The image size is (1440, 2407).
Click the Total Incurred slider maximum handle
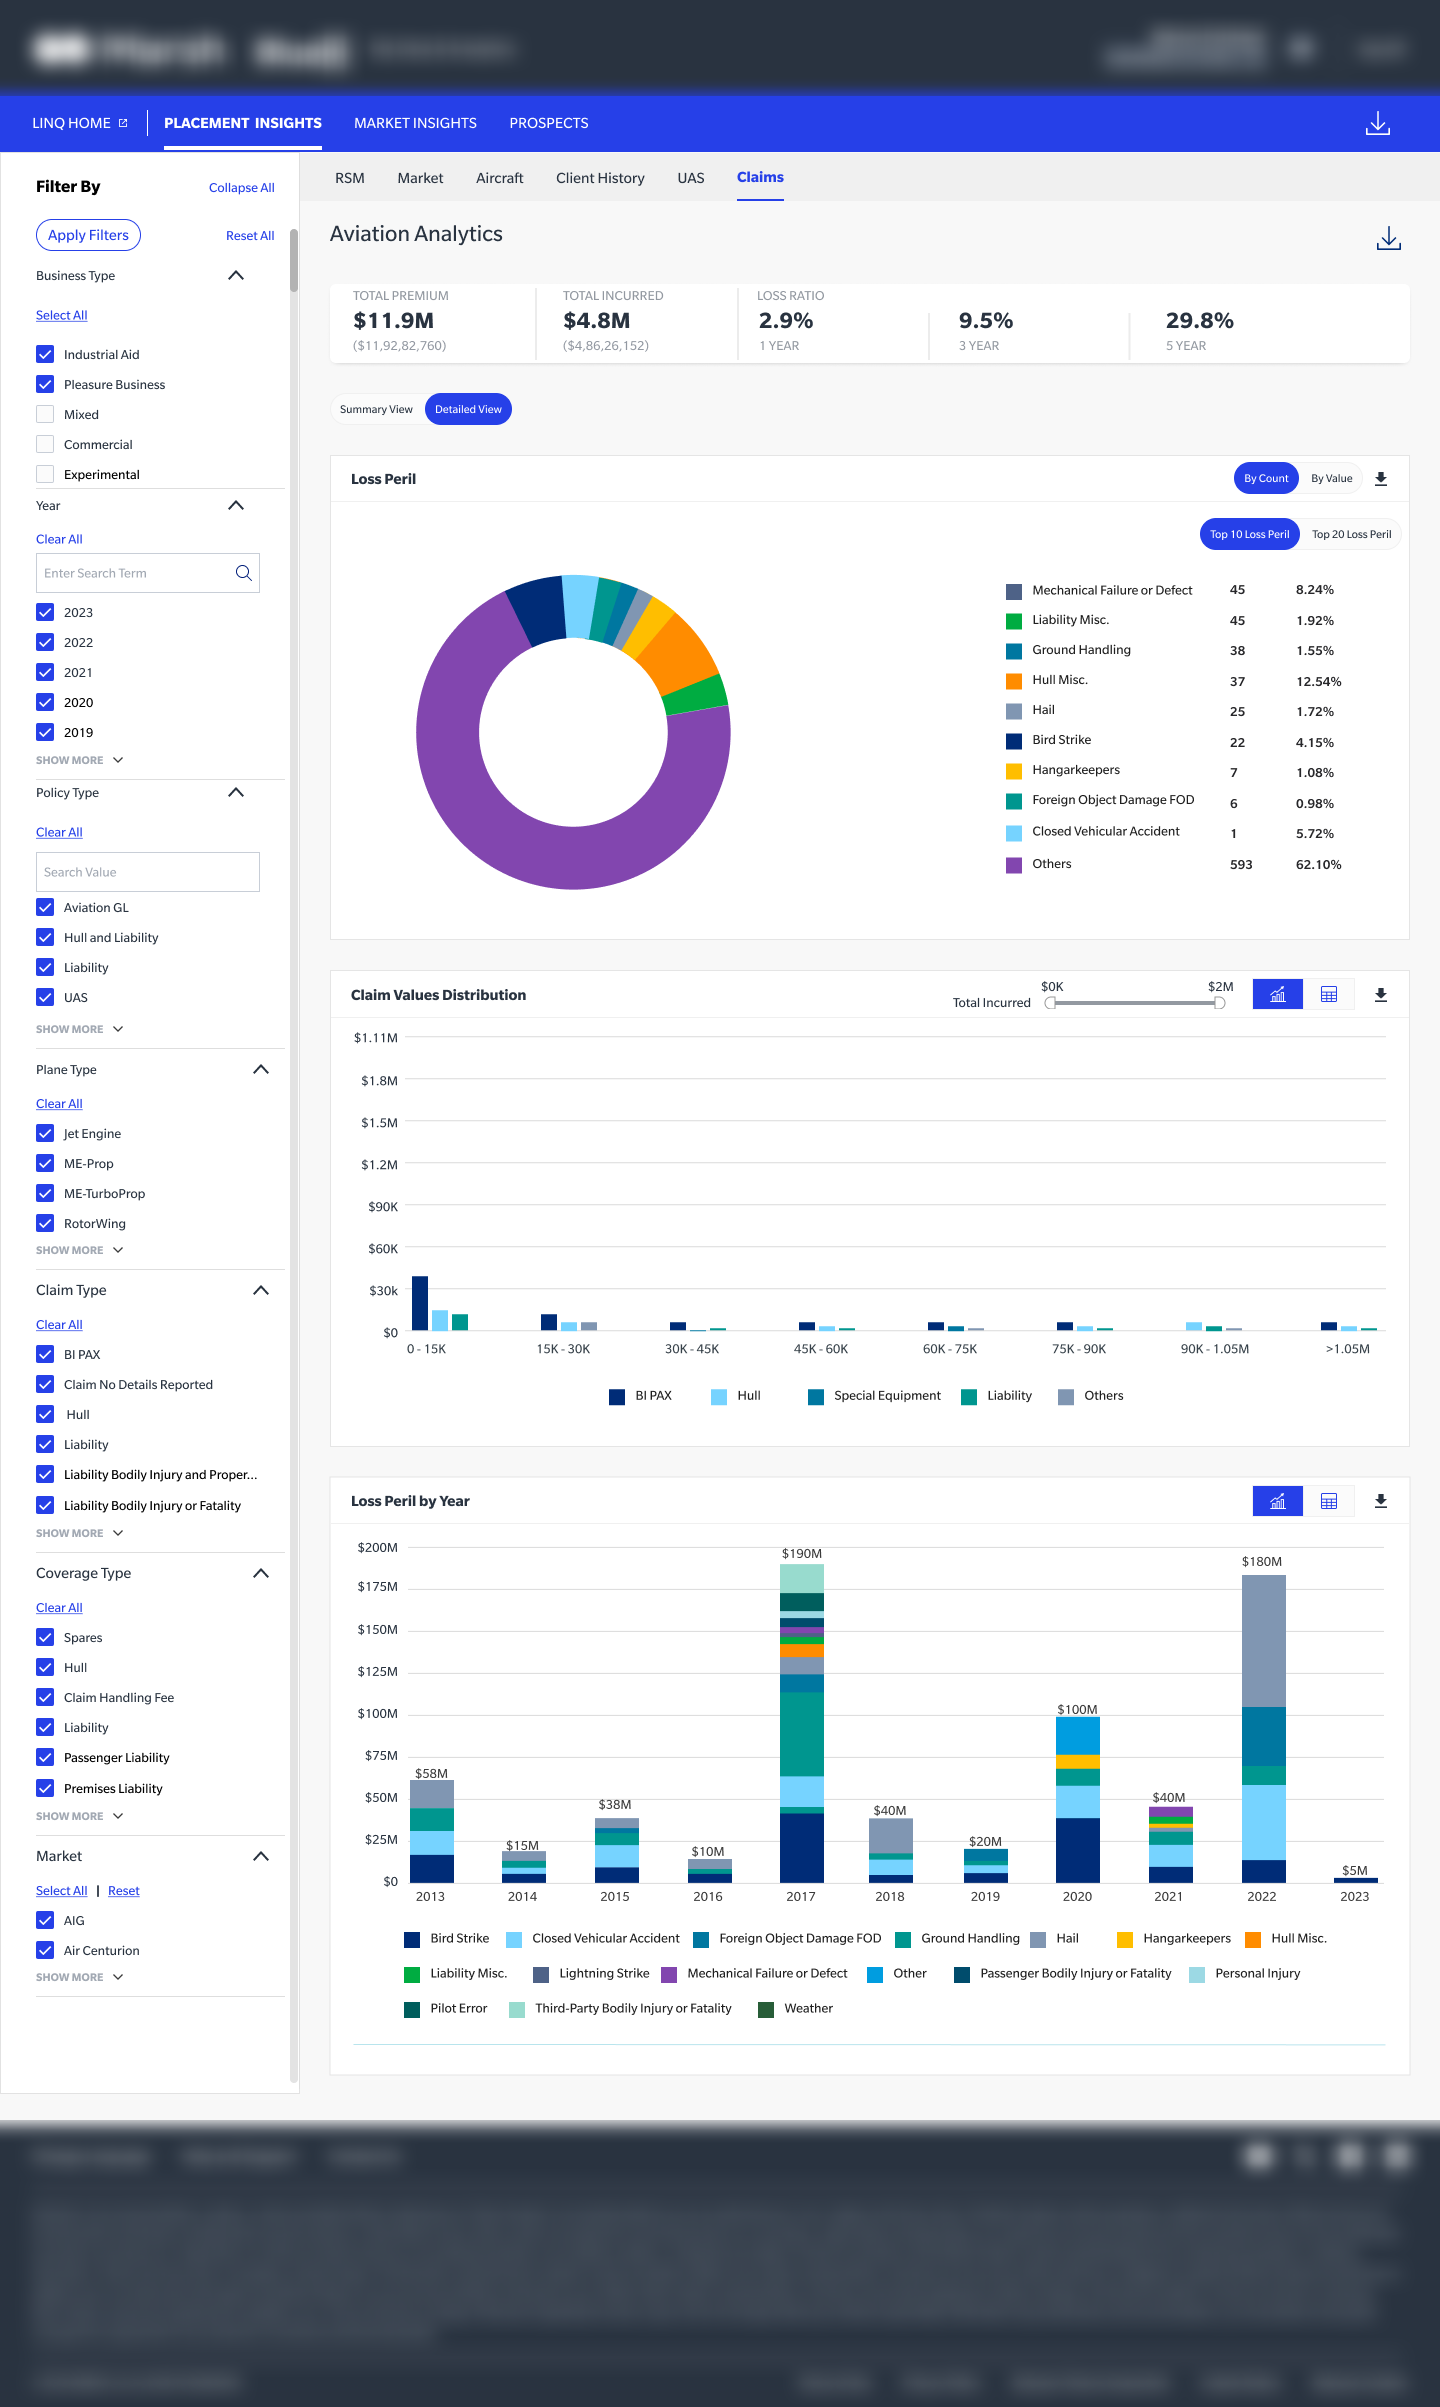click(x=1219, y=1003)
